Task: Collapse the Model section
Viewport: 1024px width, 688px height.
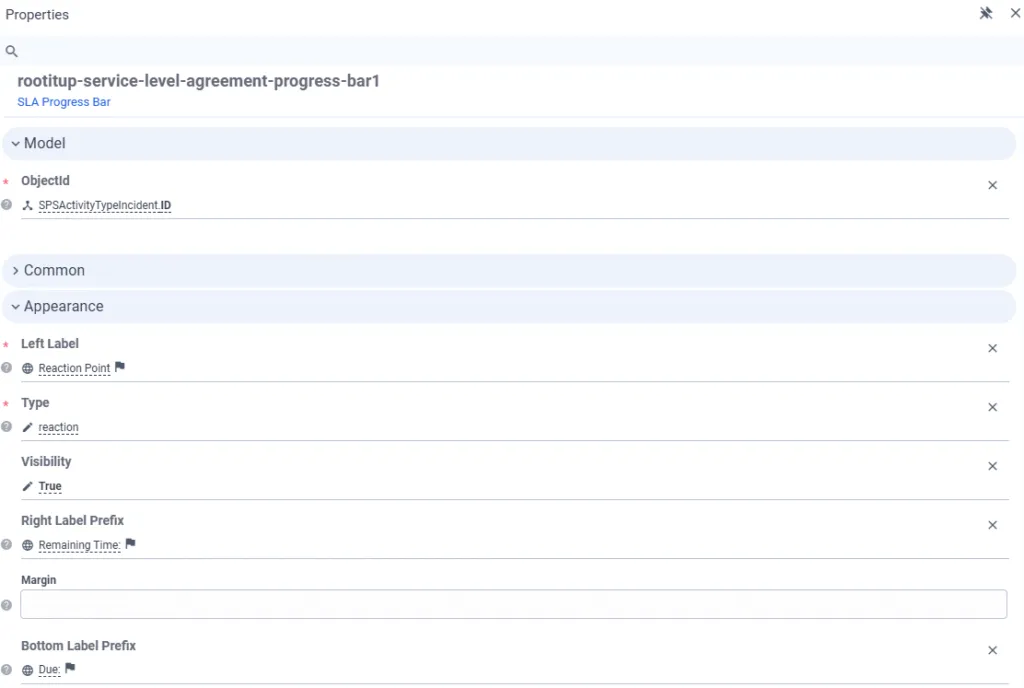Action: click(x=15, y=143)
